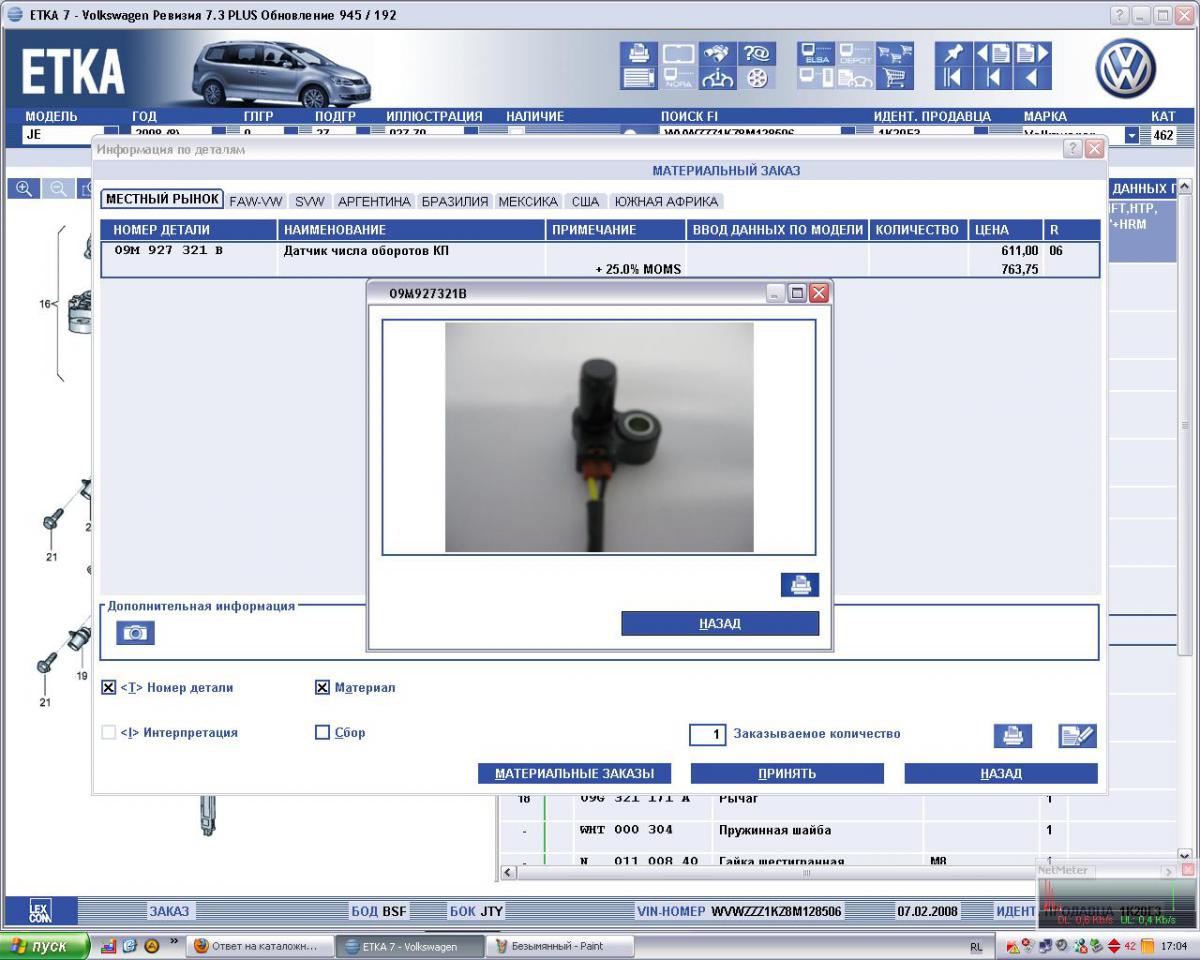
Task: Click the list view icon below the printer
Action: tap(637, 78)
